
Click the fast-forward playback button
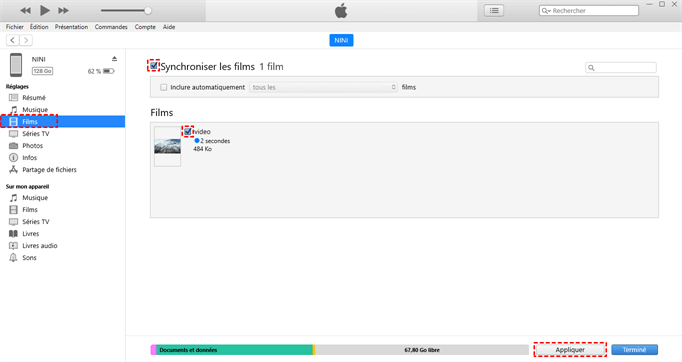[64, 10]
